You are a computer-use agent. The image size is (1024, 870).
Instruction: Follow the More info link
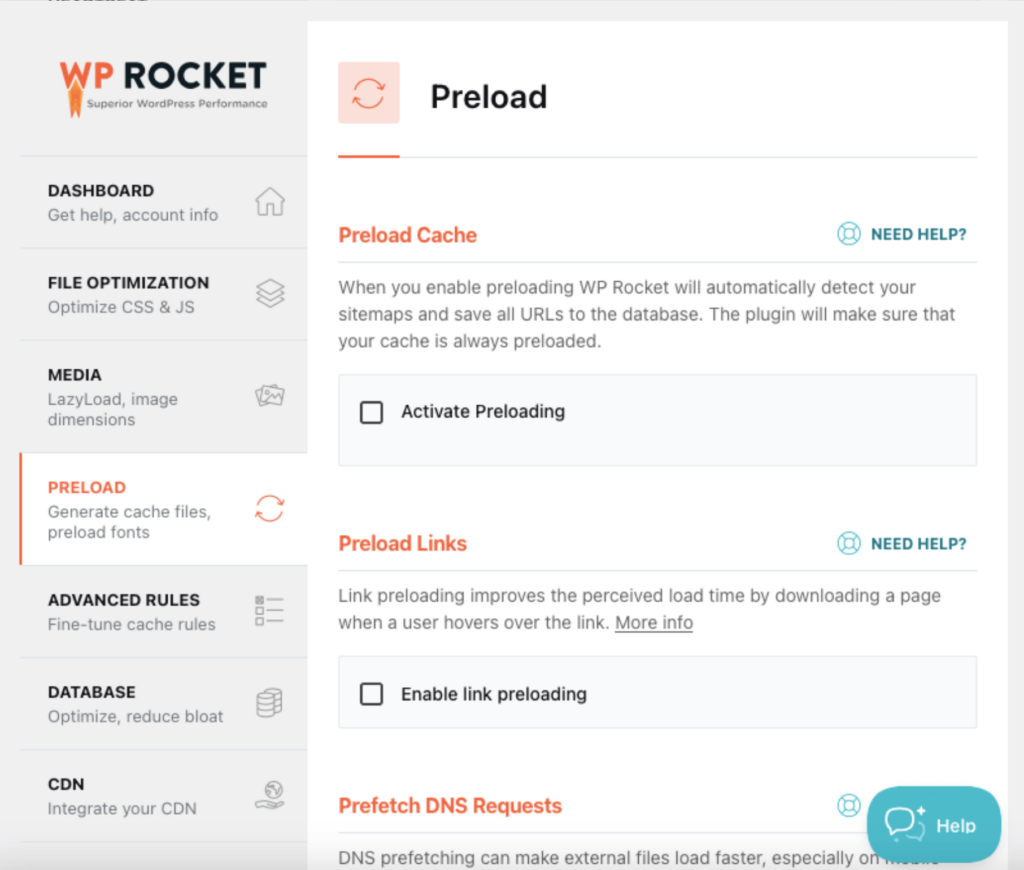click(654, 622)
